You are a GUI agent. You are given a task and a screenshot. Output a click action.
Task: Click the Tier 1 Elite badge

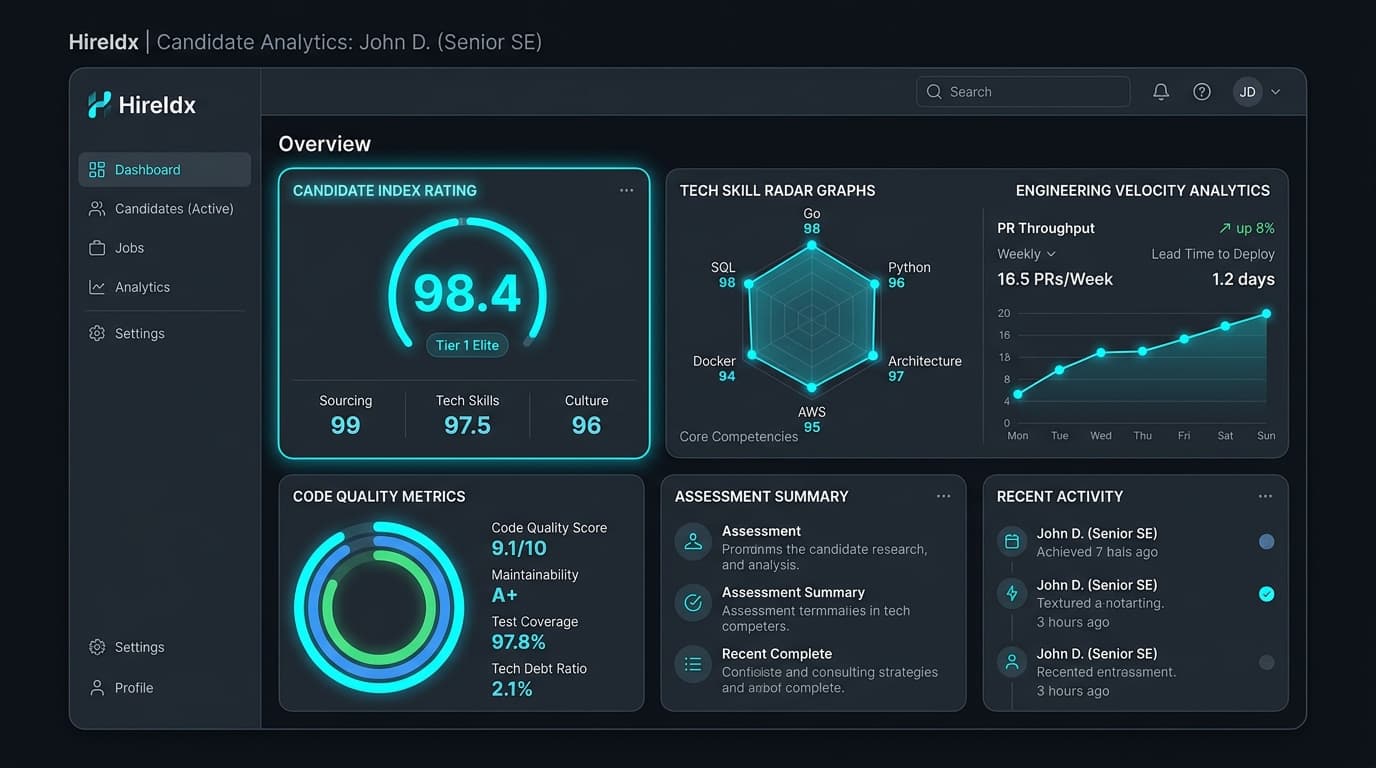[467, 345]
